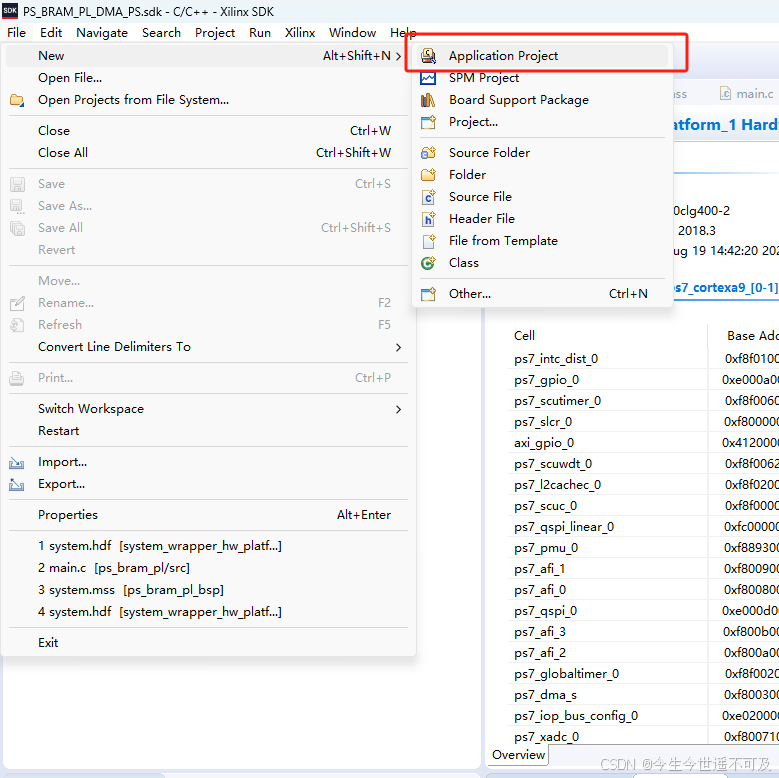The width and height of the screenshot is (779, 778).
Task: Click the Import icon in File menu
Action: (16, 463)
